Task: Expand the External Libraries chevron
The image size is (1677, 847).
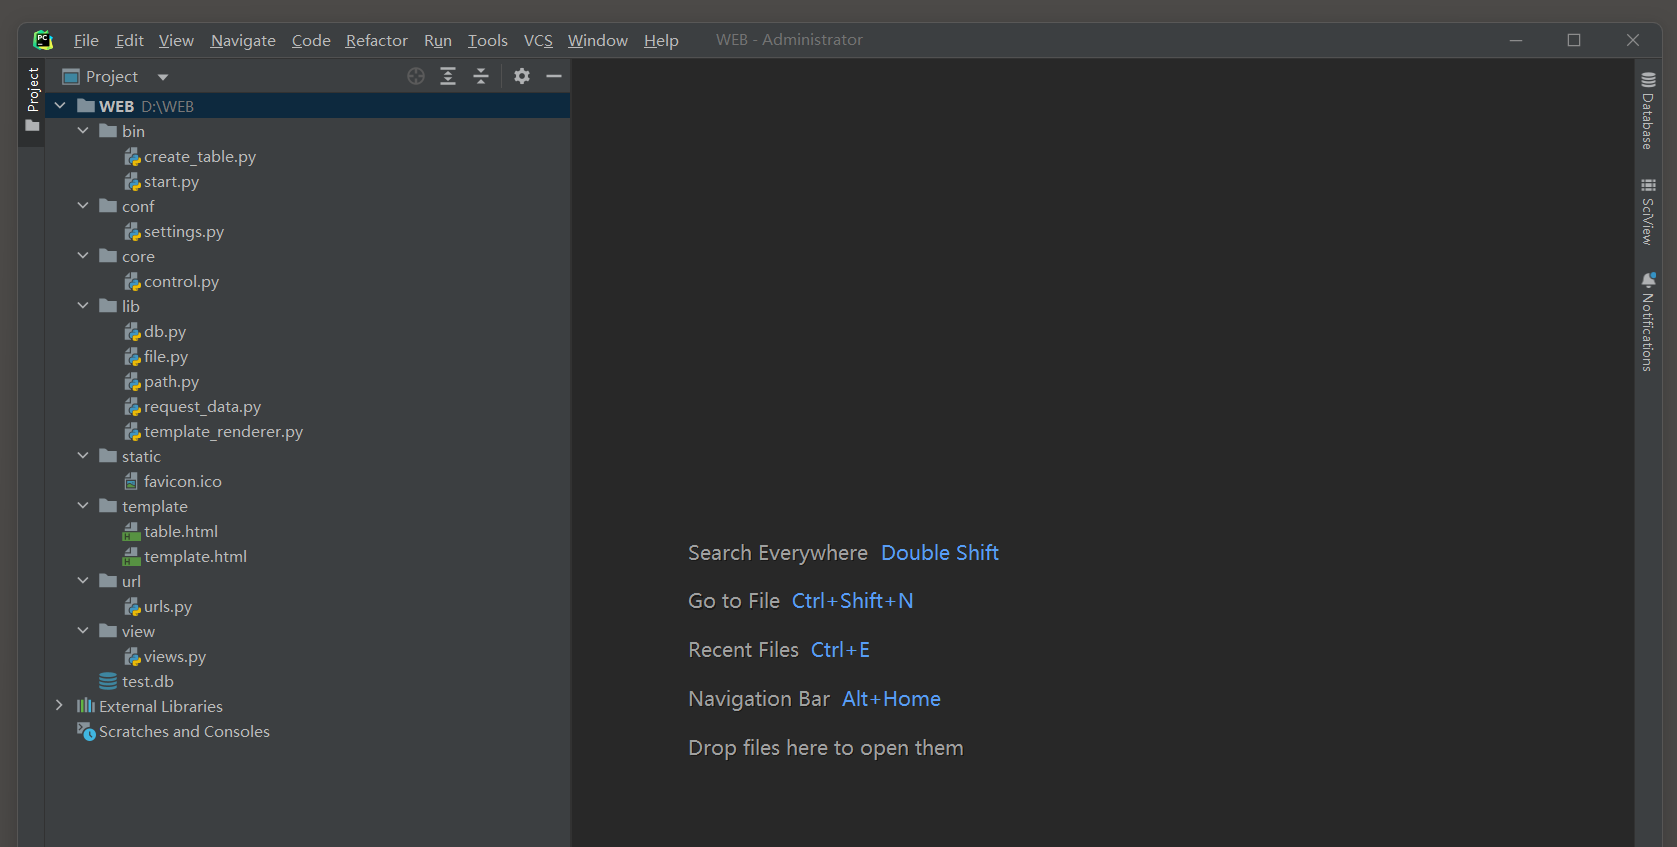Action: [60, 706]
